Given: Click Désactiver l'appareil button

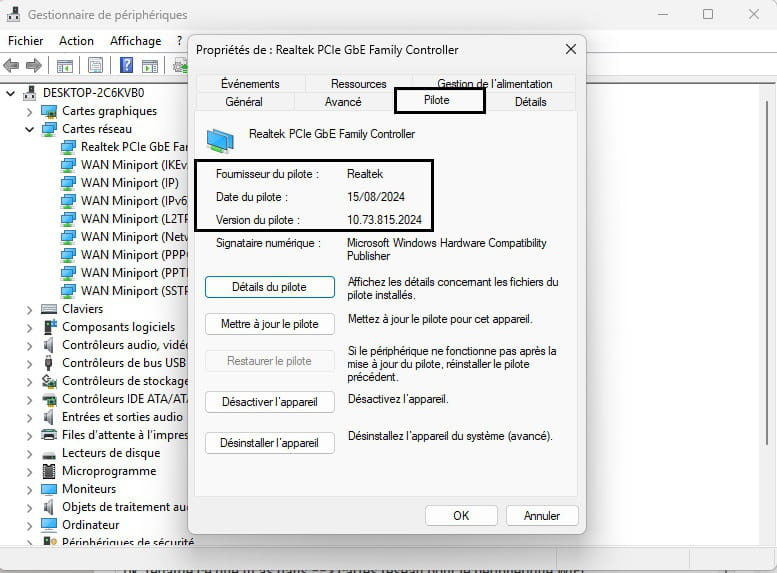Looking at the screenshot, I should coord(270,402).
